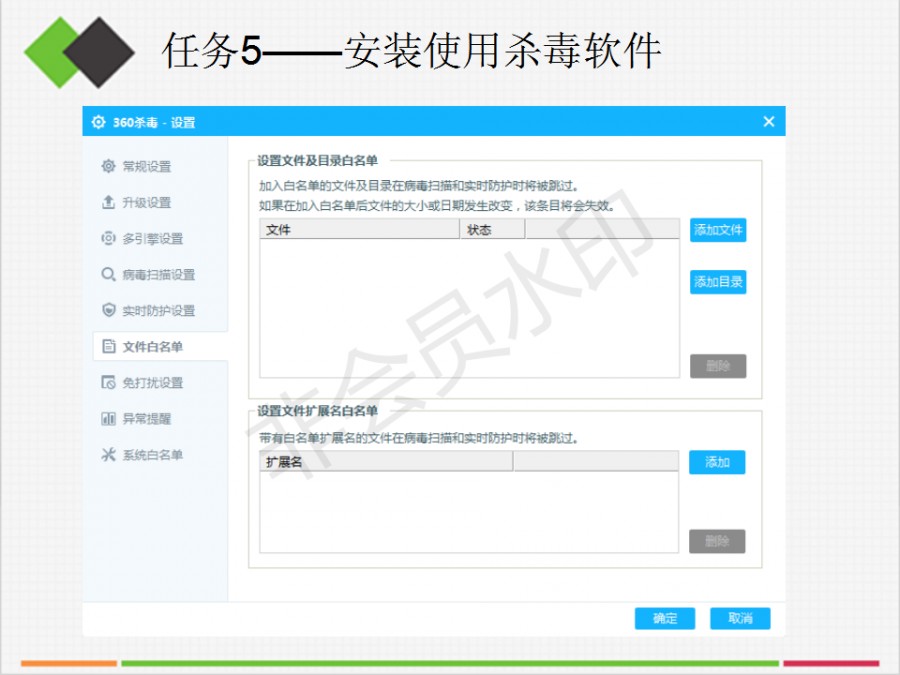The width and height of the screenshot is (900, 675).
Task: Click 添加 to add an extension
Action: coord(717,462)
